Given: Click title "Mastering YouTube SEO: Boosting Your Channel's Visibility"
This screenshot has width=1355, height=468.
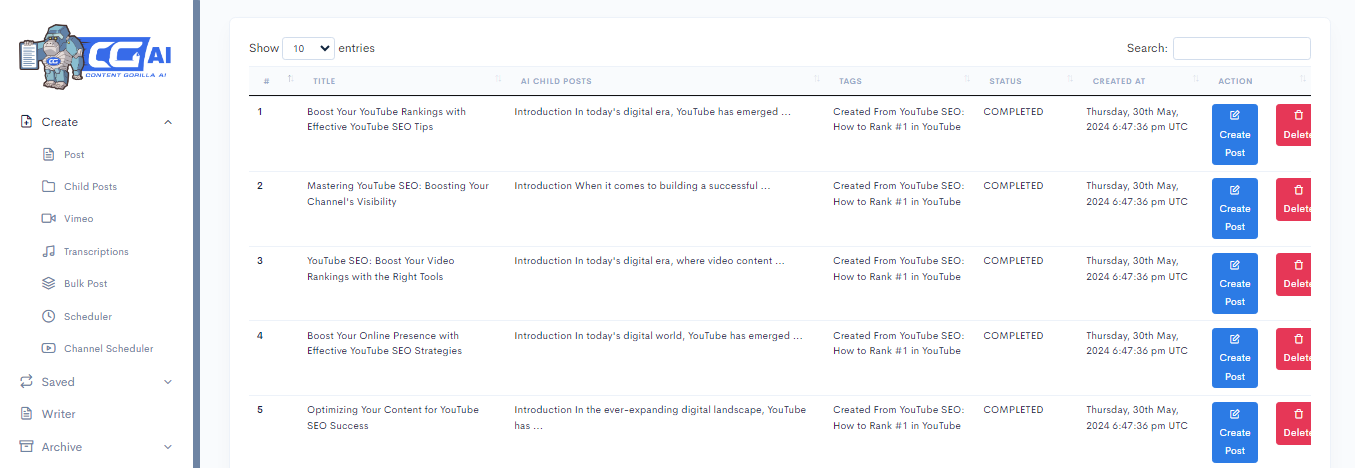Looking at the screenshot, I should [x=398, y=194].
